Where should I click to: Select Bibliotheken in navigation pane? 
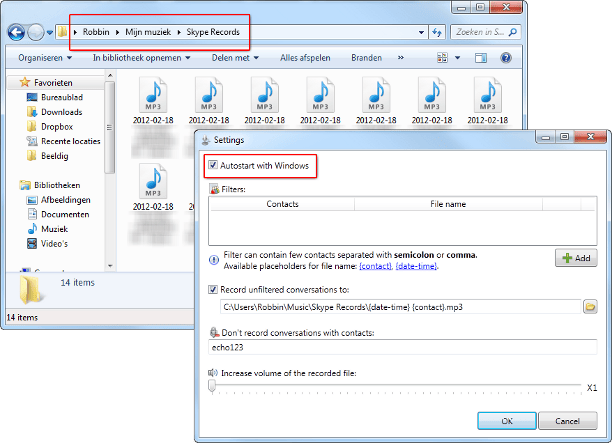tap(57, 185)
